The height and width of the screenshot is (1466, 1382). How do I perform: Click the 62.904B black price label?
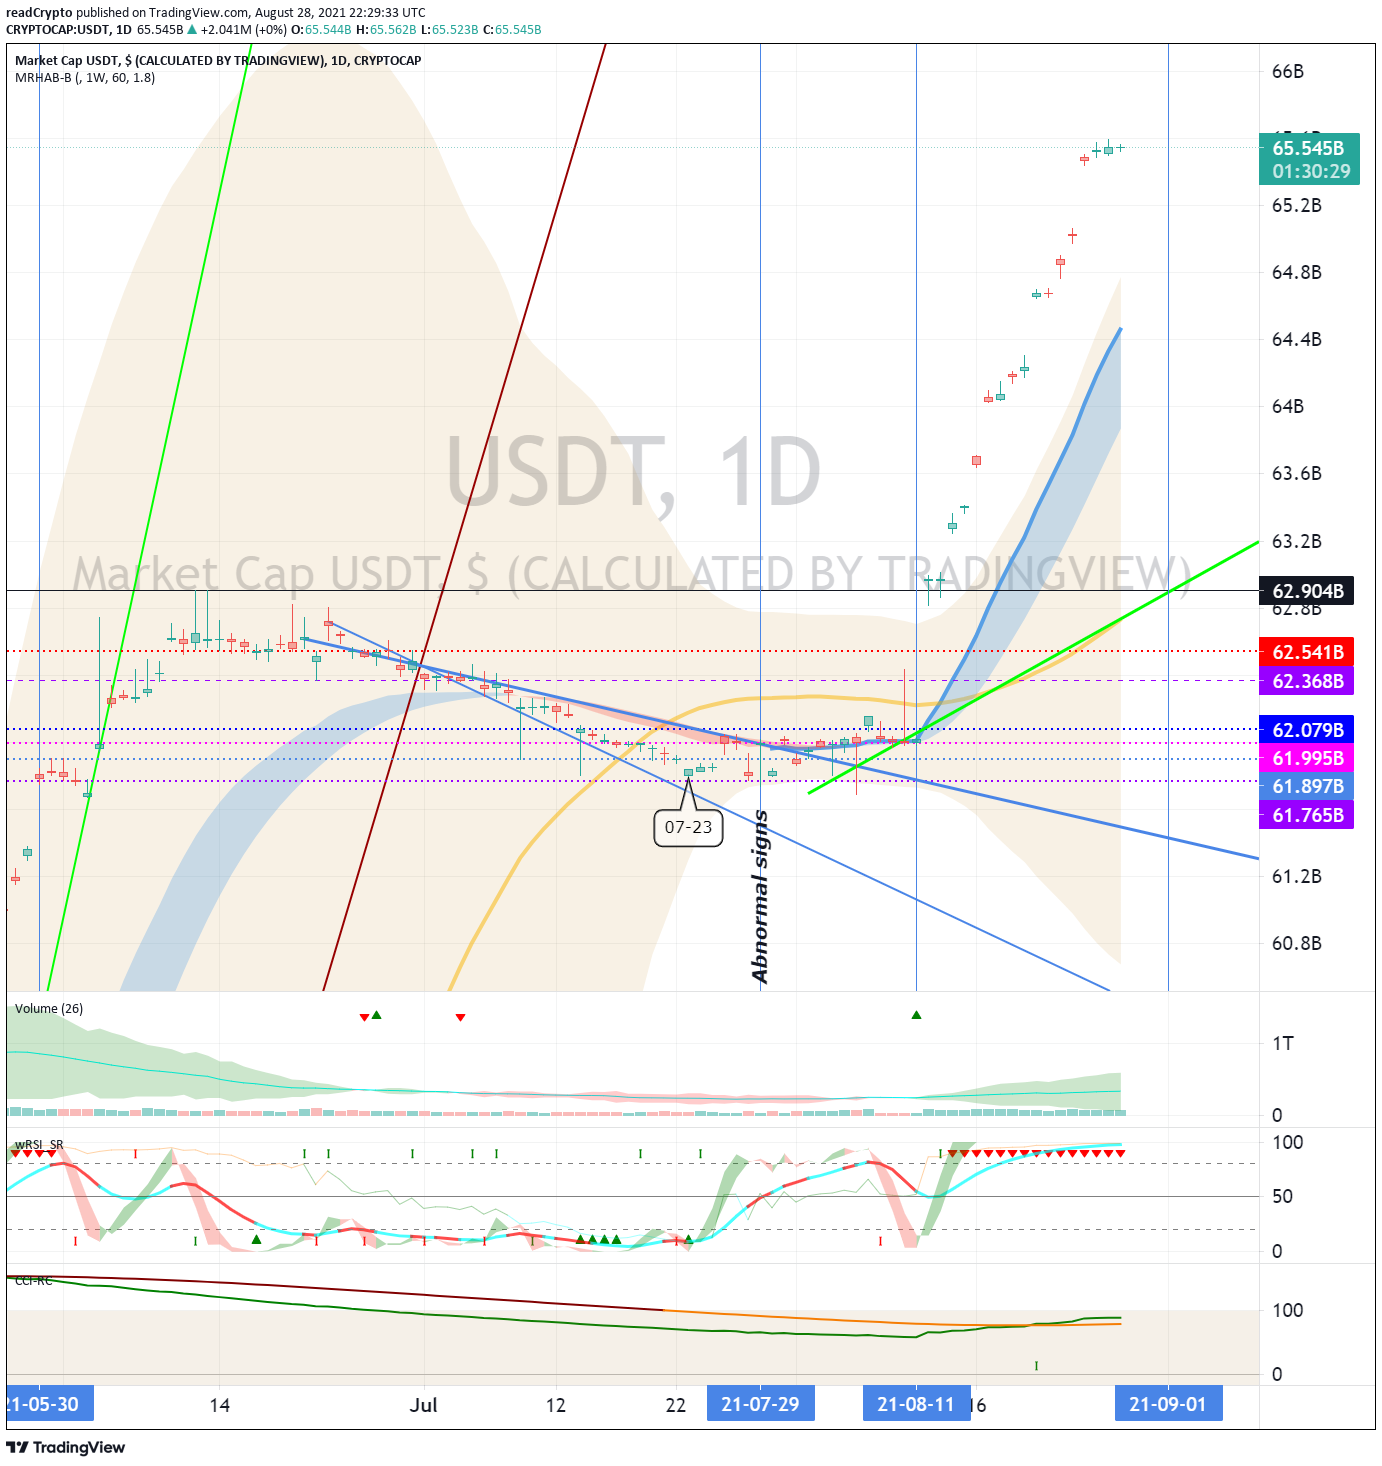[1307, 591]
